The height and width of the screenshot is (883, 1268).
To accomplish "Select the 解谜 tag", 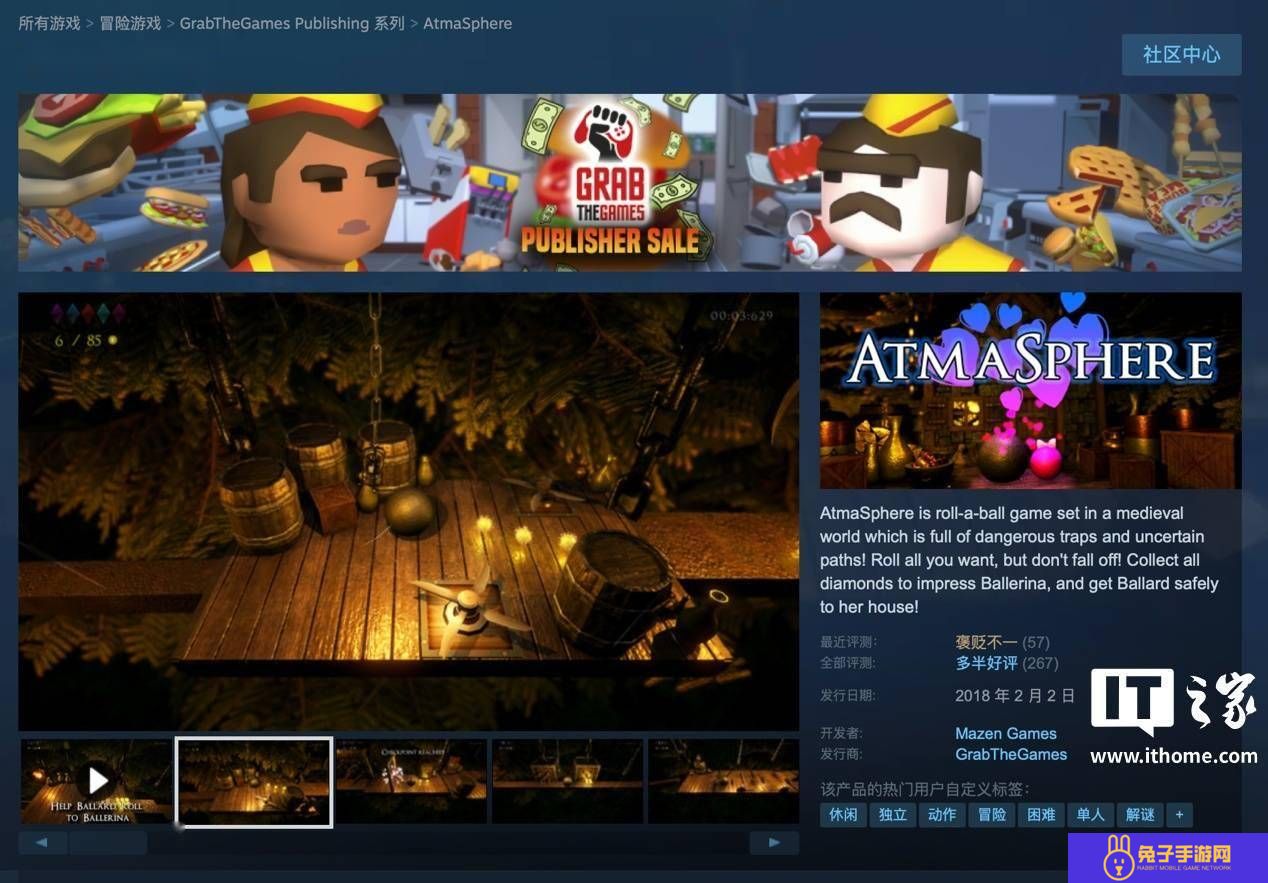I will 1140,815.
